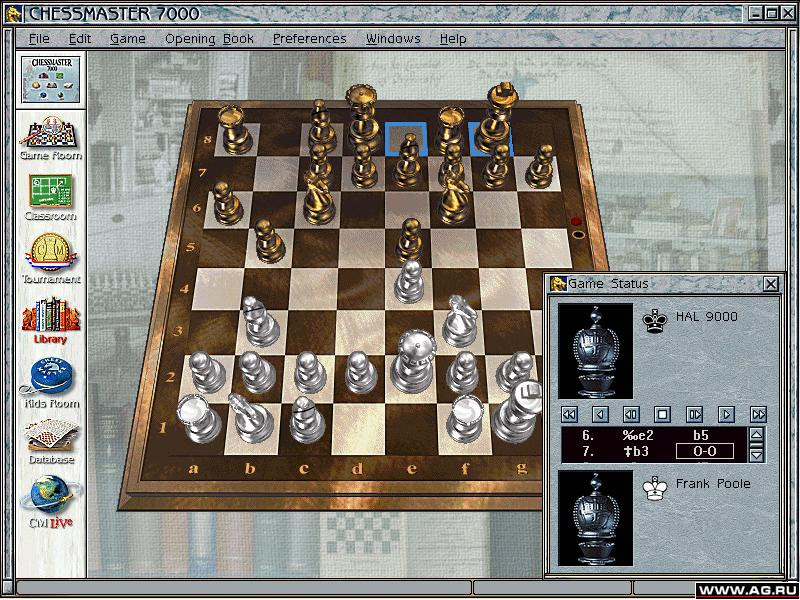Select the white rook on a1
The height and width of the screenshot is (600, 800).
(x=199, y=418)
